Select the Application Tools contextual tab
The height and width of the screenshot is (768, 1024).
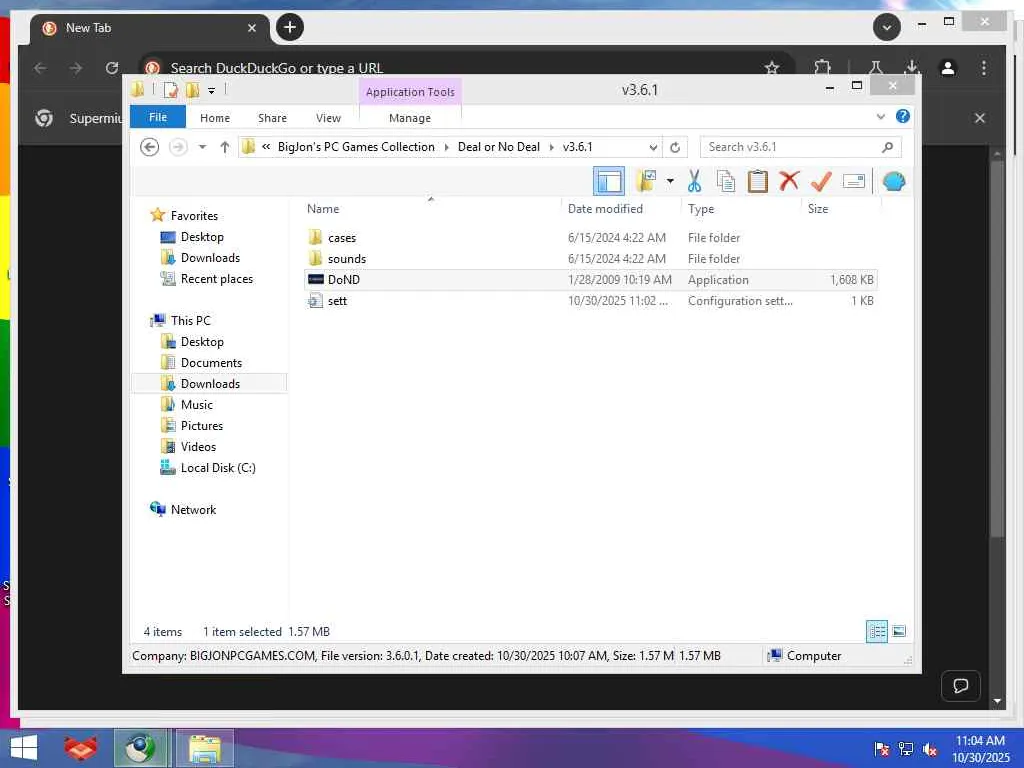tap(410, 92)
